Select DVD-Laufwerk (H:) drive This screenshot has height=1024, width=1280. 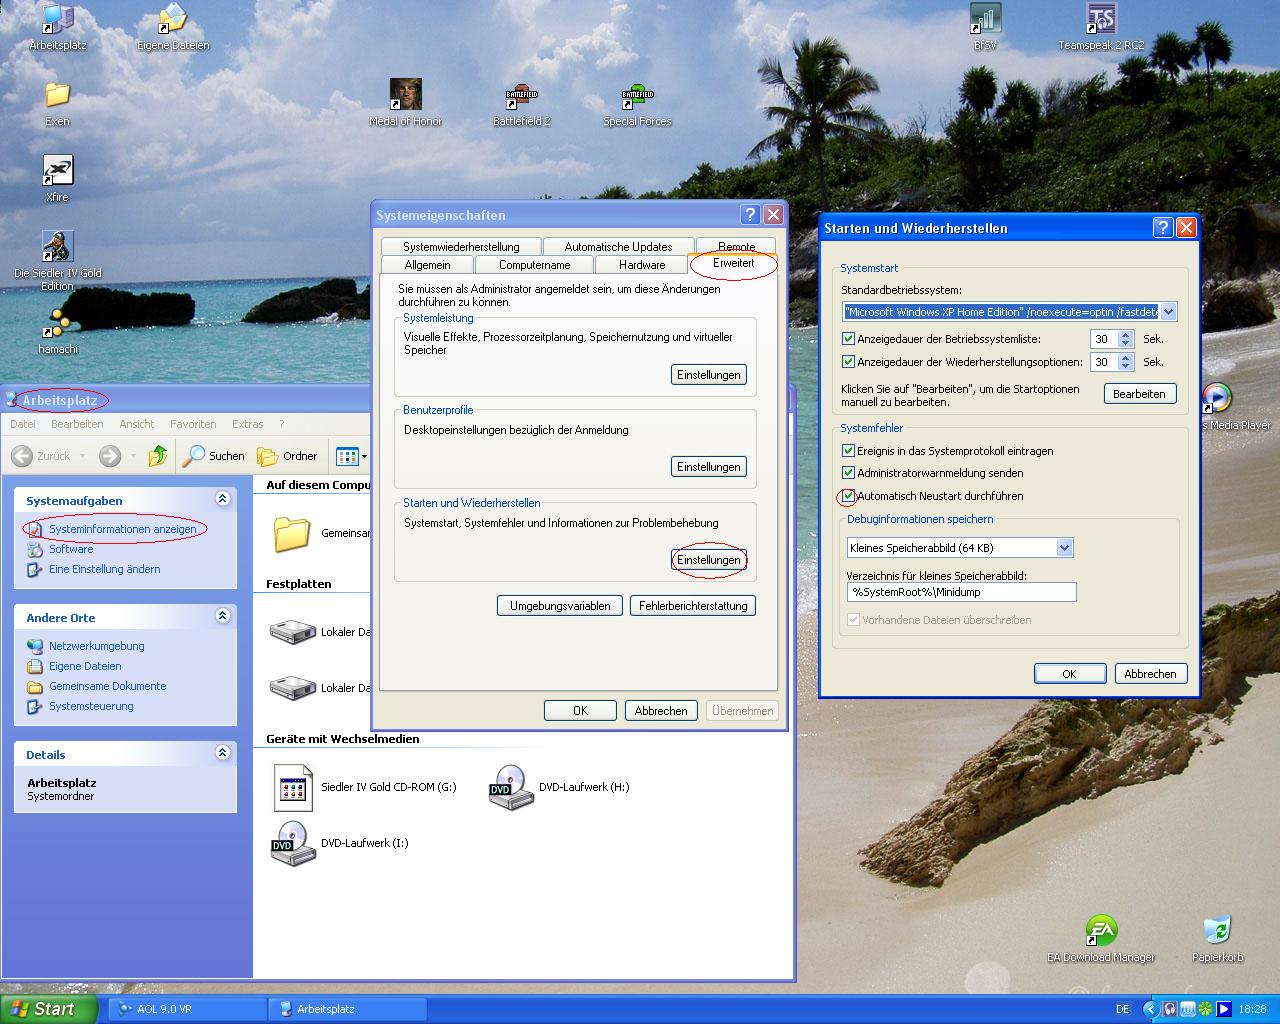560,787
